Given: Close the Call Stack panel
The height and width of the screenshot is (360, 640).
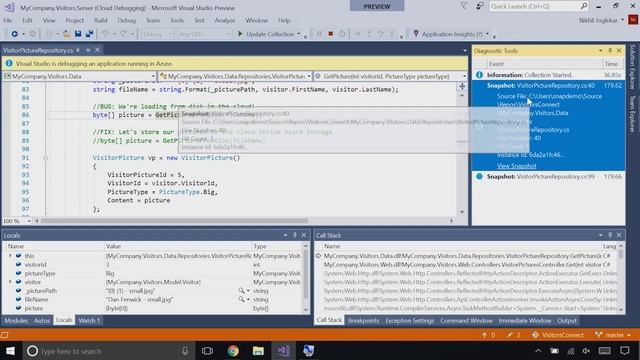Looking at the screenshot, I should tap(619, 235).
